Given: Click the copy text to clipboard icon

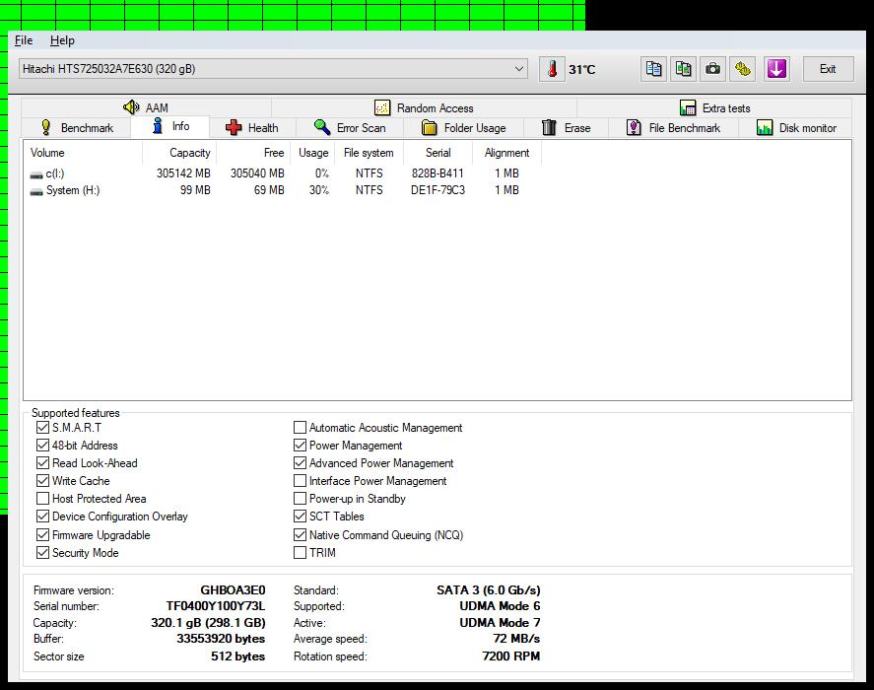Looking at the screenshot, I should coord(654,69).
